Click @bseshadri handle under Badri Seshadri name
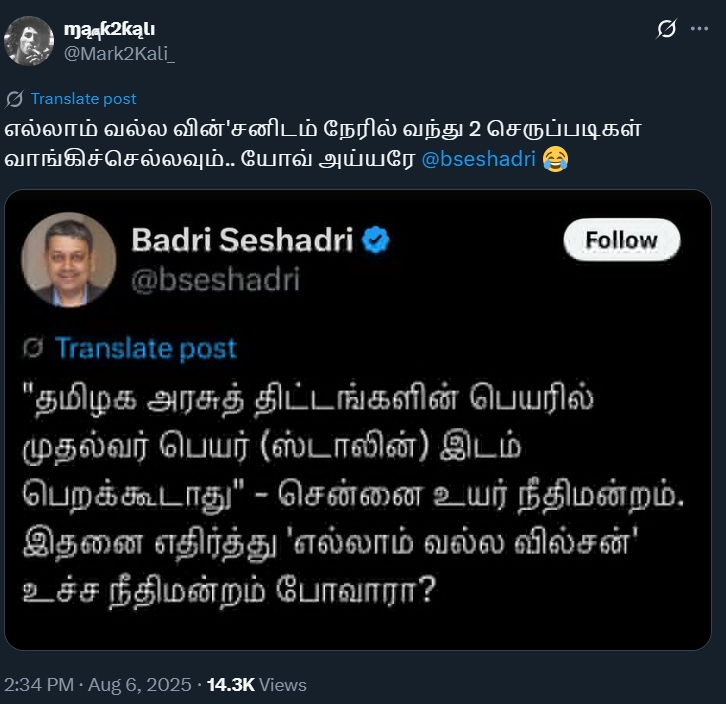This screenshot has width=726, height=704. pos(215,279)
